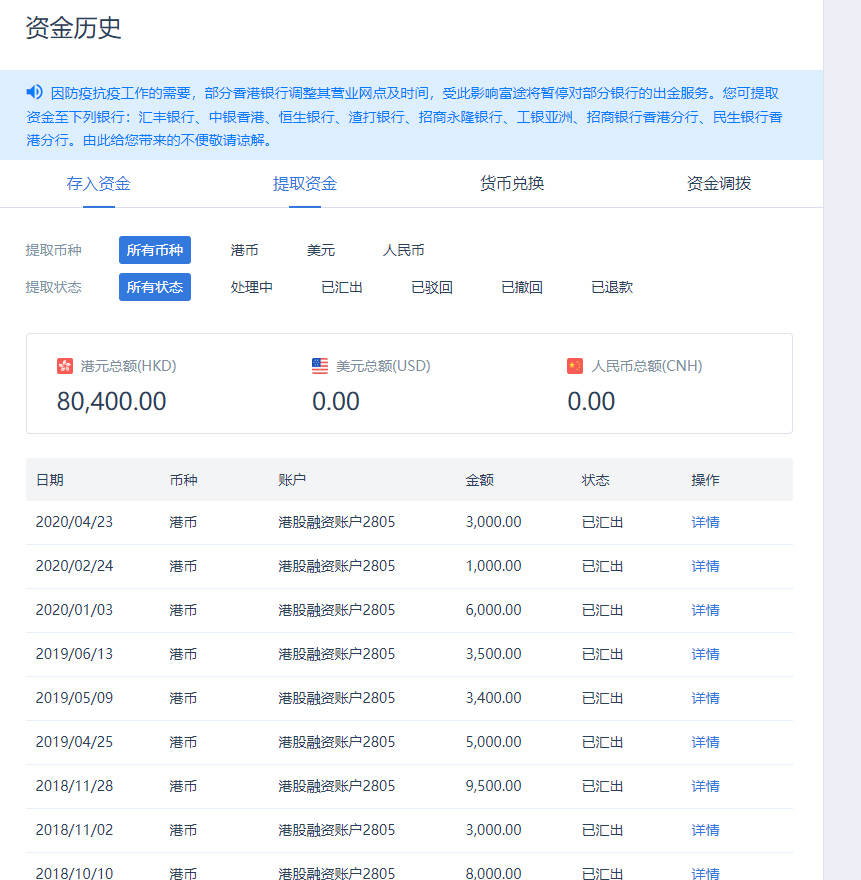861x880 pixels.
Task: Click the 金额 column header
Action: coord(479,480)
